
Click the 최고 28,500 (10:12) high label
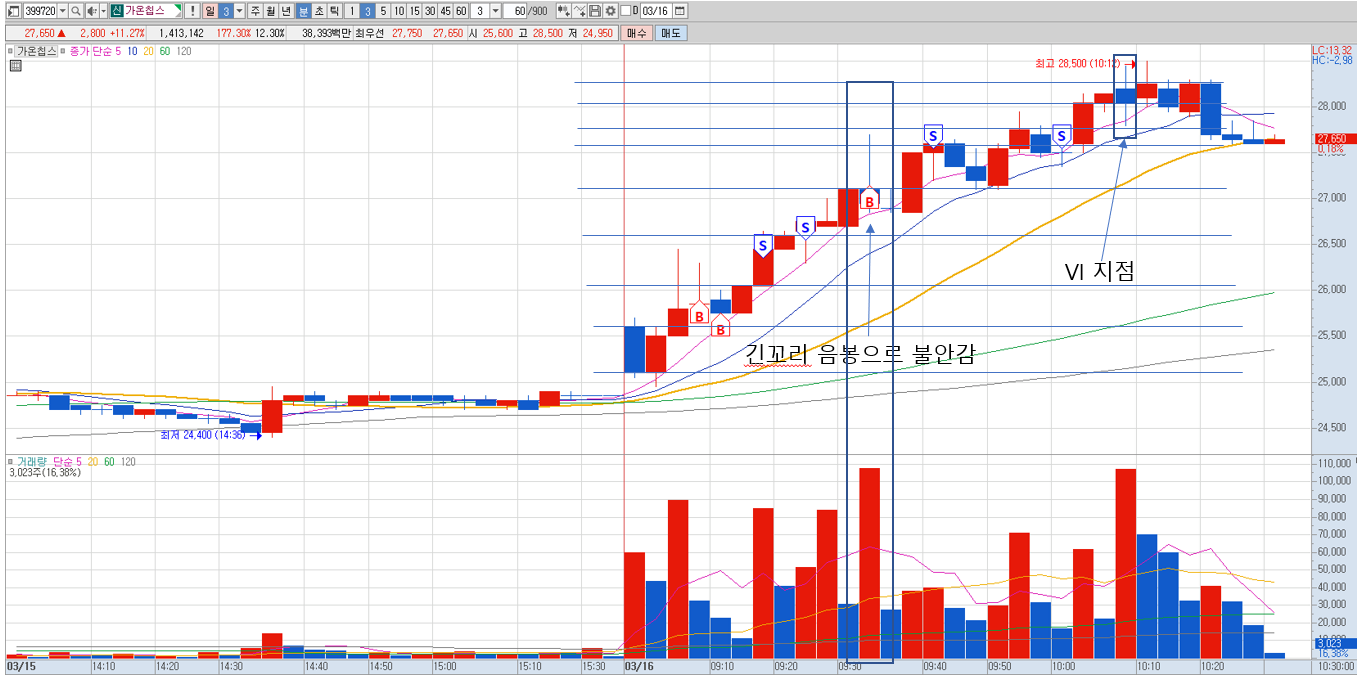coord(1077,63)
